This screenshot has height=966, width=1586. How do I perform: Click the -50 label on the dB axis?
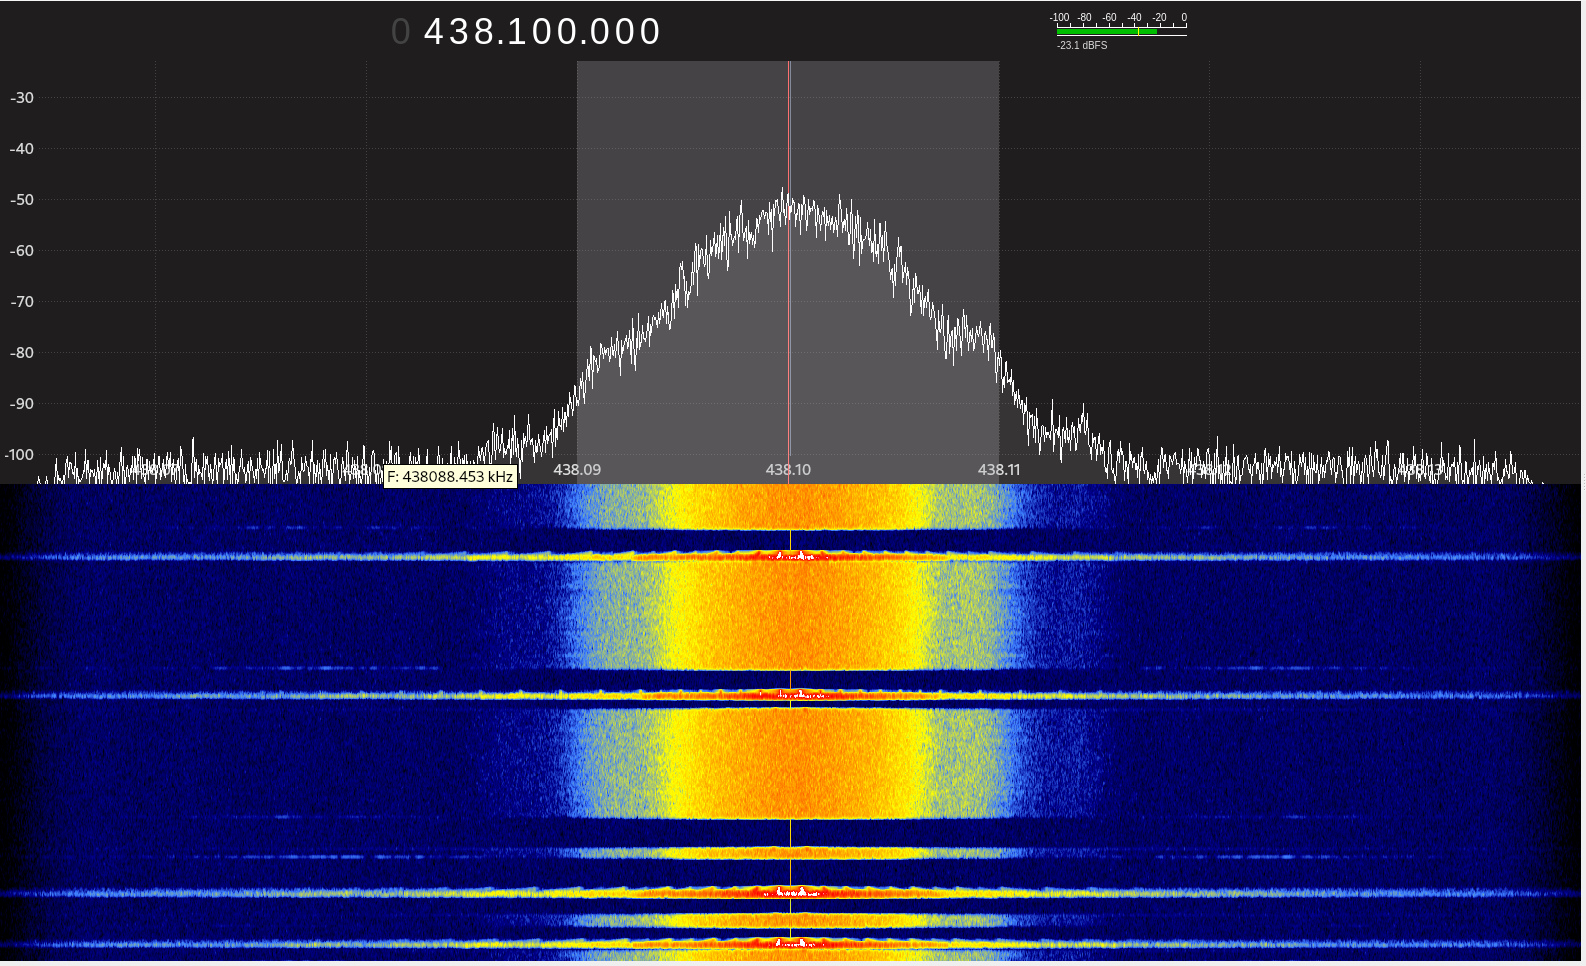pos(22,200)
